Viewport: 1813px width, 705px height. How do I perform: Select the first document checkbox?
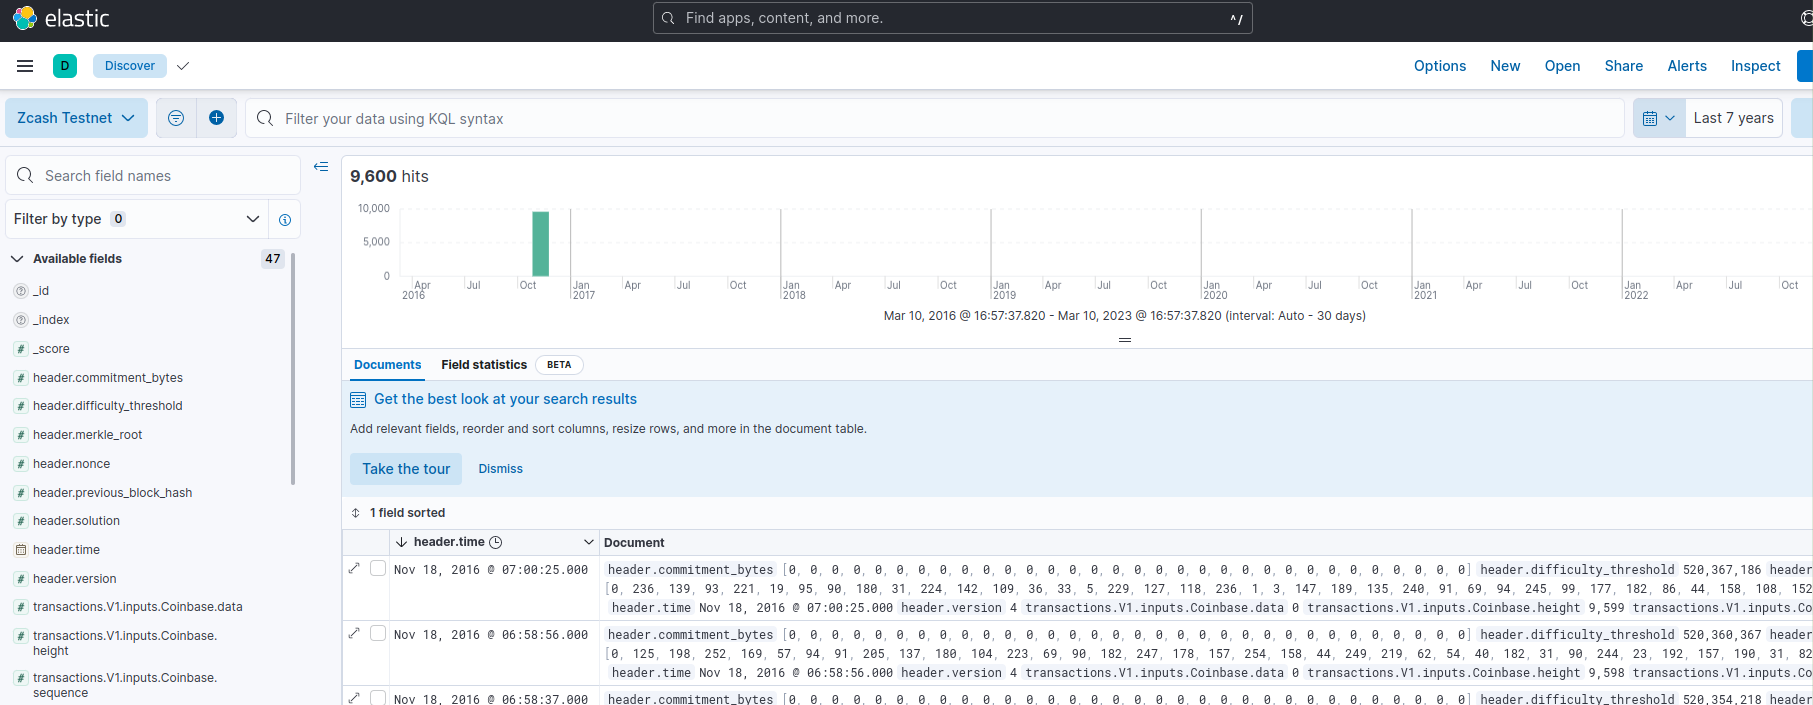coord(378,568)
